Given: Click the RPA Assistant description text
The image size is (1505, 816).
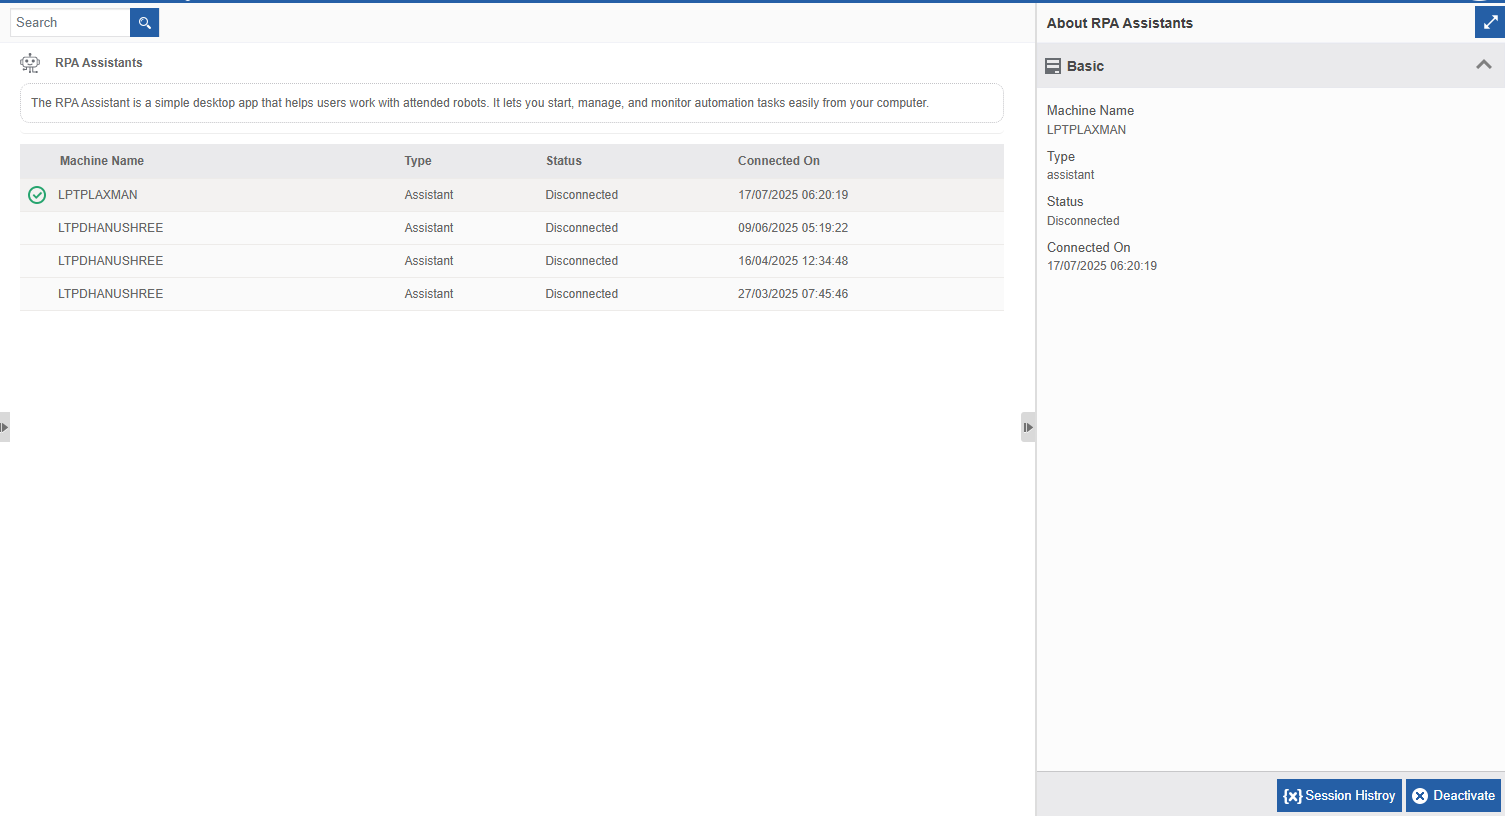Looking at the screenshot, I should pyautogui.click(x=480, y=103).
